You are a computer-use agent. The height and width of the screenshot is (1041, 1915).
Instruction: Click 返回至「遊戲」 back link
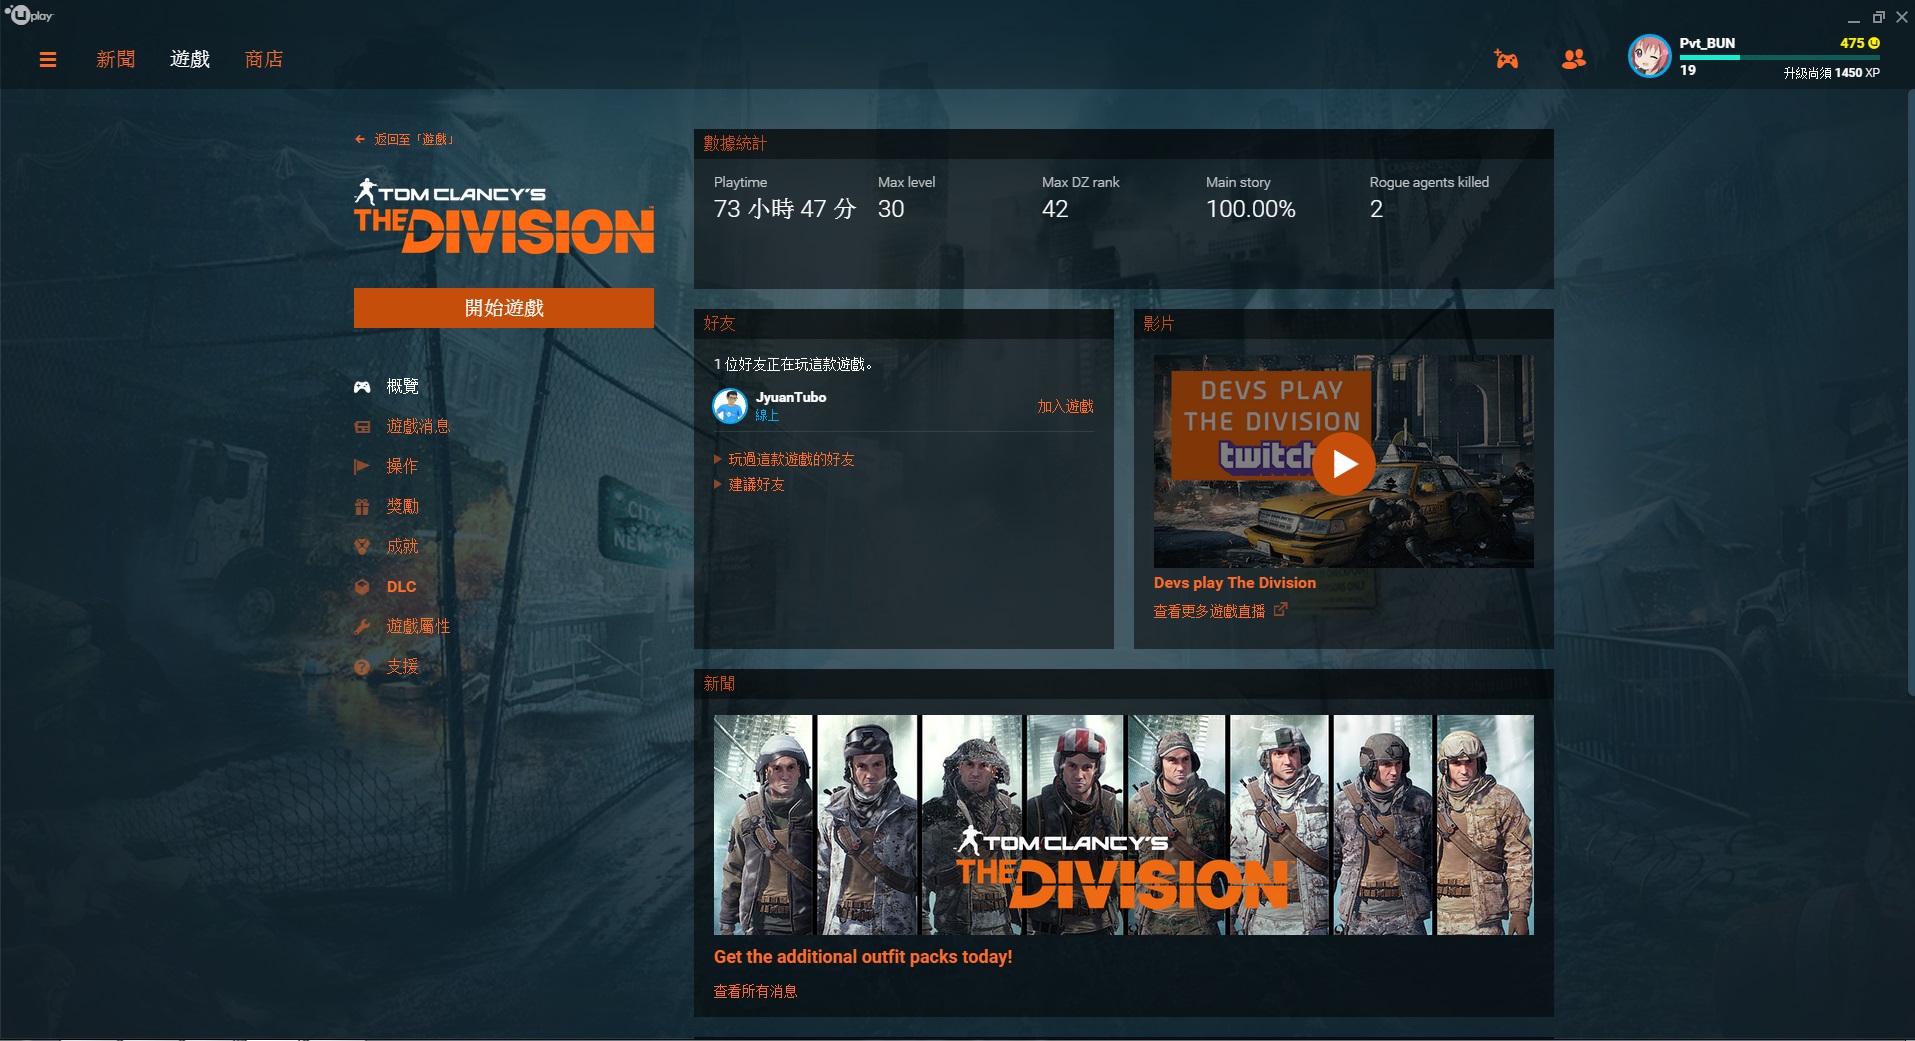pyautogui.click(x=415, y=140)
